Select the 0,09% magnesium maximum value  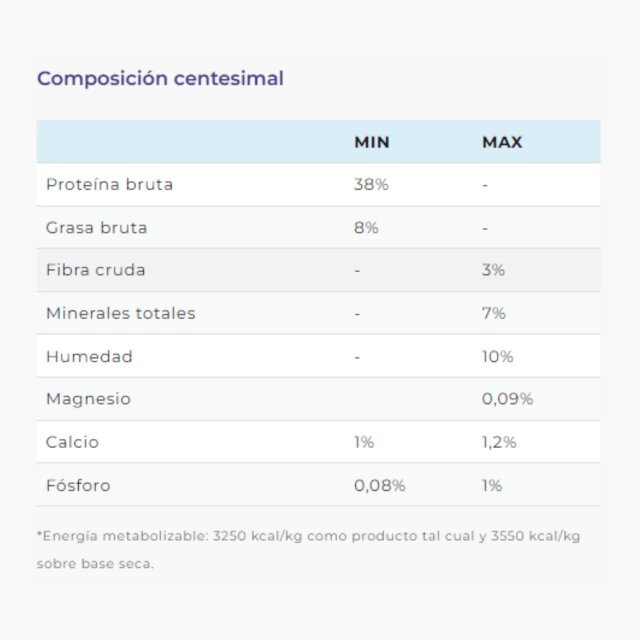[507, 399]
